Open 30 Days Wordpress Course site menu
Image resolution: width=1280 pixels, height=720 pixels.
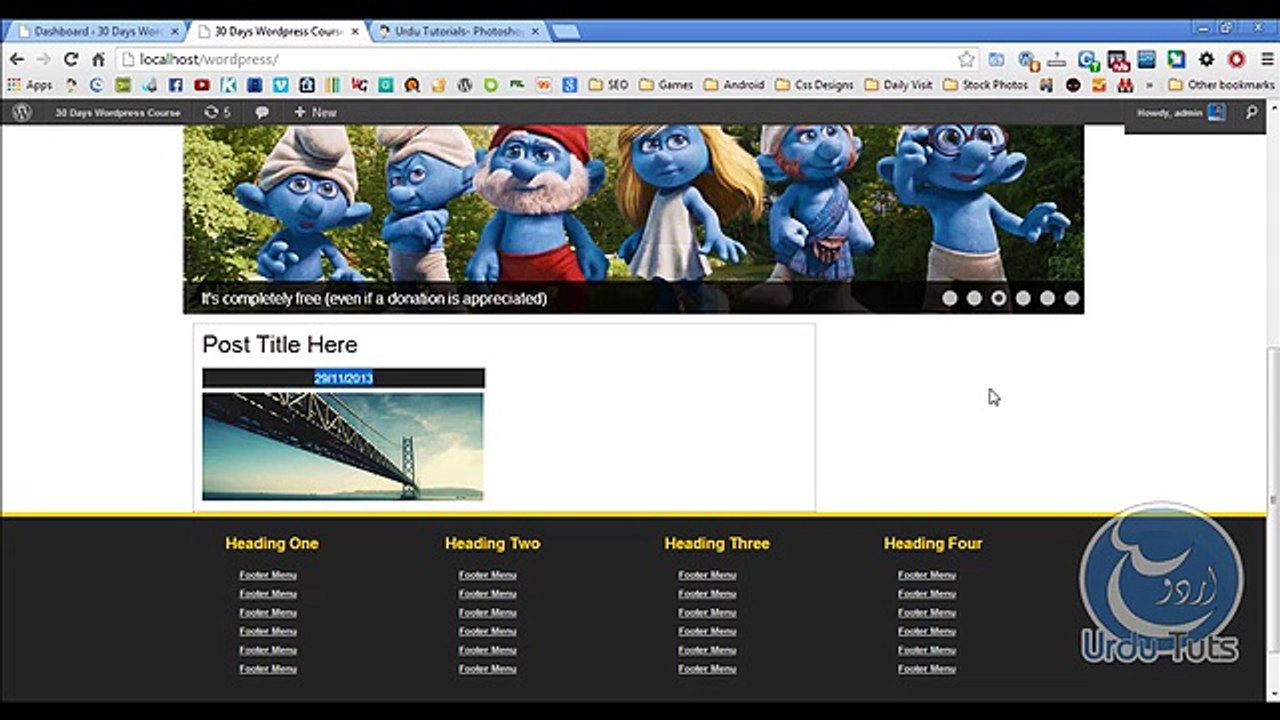click(117, 113)
